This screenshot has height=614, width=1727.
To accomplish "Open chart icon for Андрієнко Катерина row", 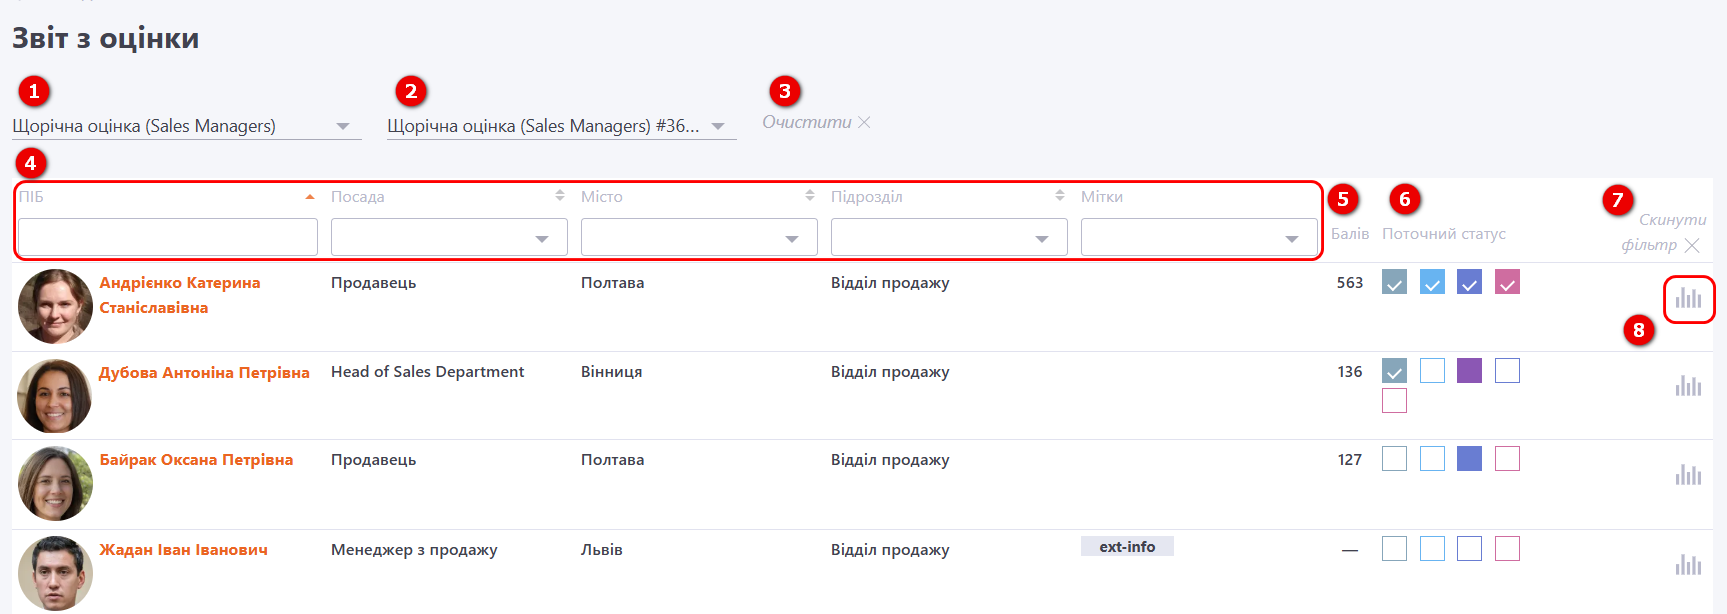I will coord(1688,298).
